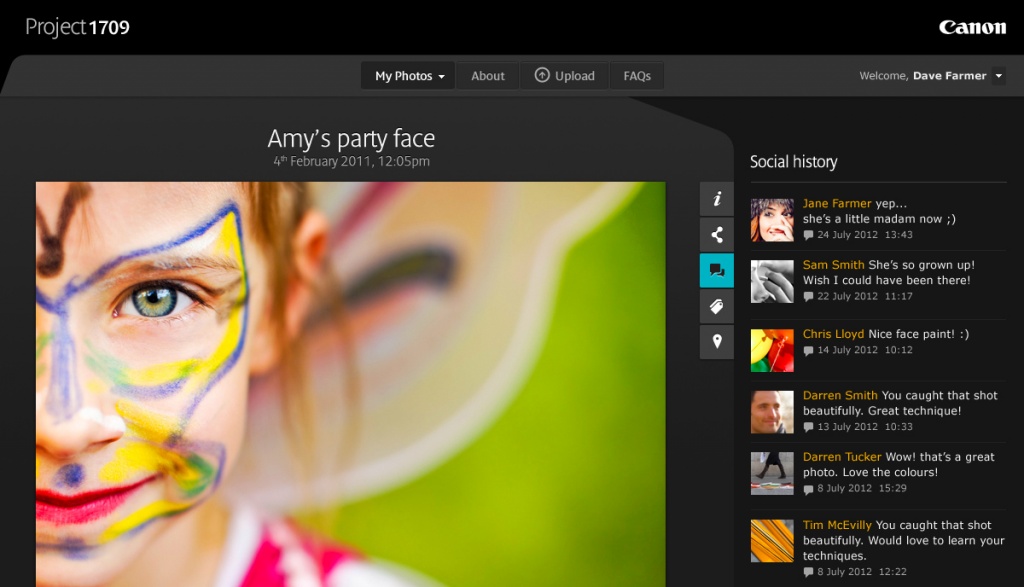Click the comment "beautifully. Would love to learn your"
Viewport: 1024px width, 587px height.
[x=903, y=541]
